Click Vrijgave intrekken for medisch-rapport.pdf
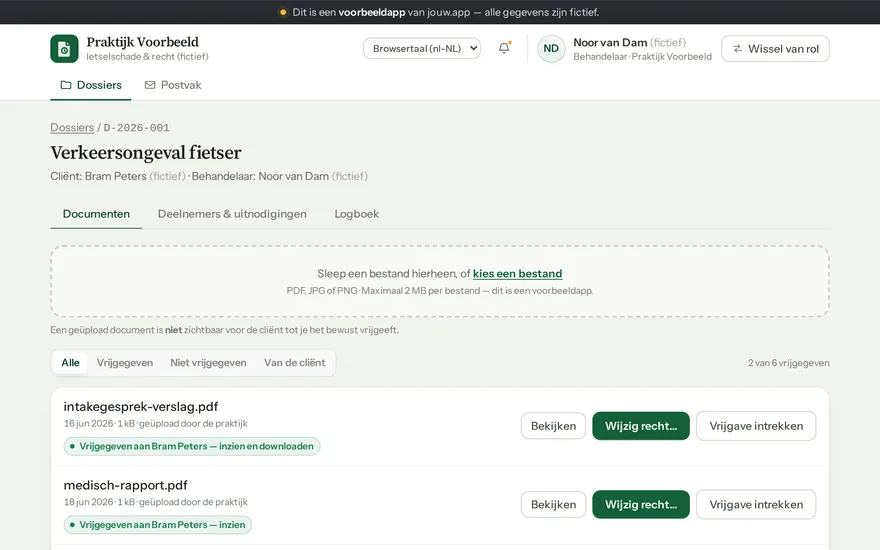 pos(756,505)
